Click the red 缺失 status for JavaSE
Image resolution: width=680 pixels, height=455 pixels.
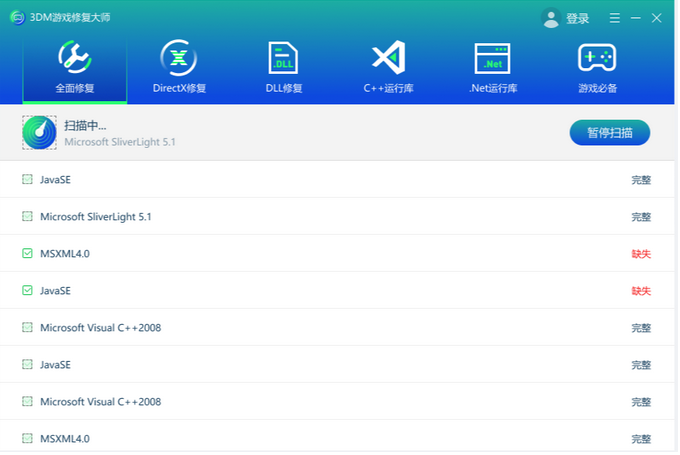point(641,291)
